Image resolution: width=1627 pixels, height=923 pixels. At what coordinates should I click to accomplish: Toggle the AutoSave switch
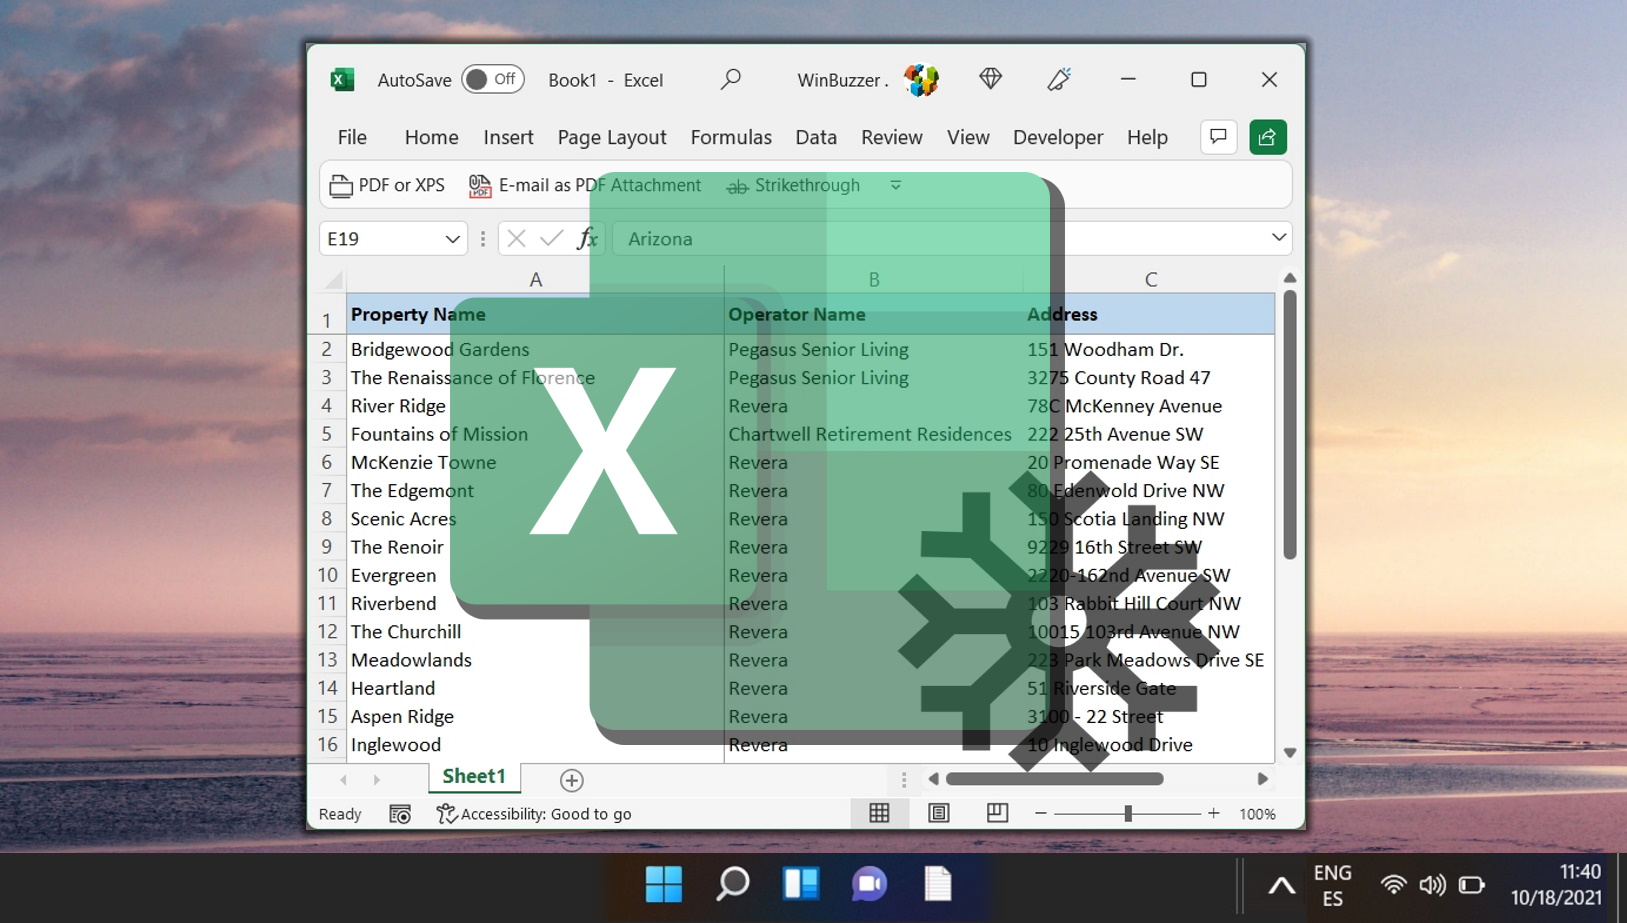(x=492, y=80)
